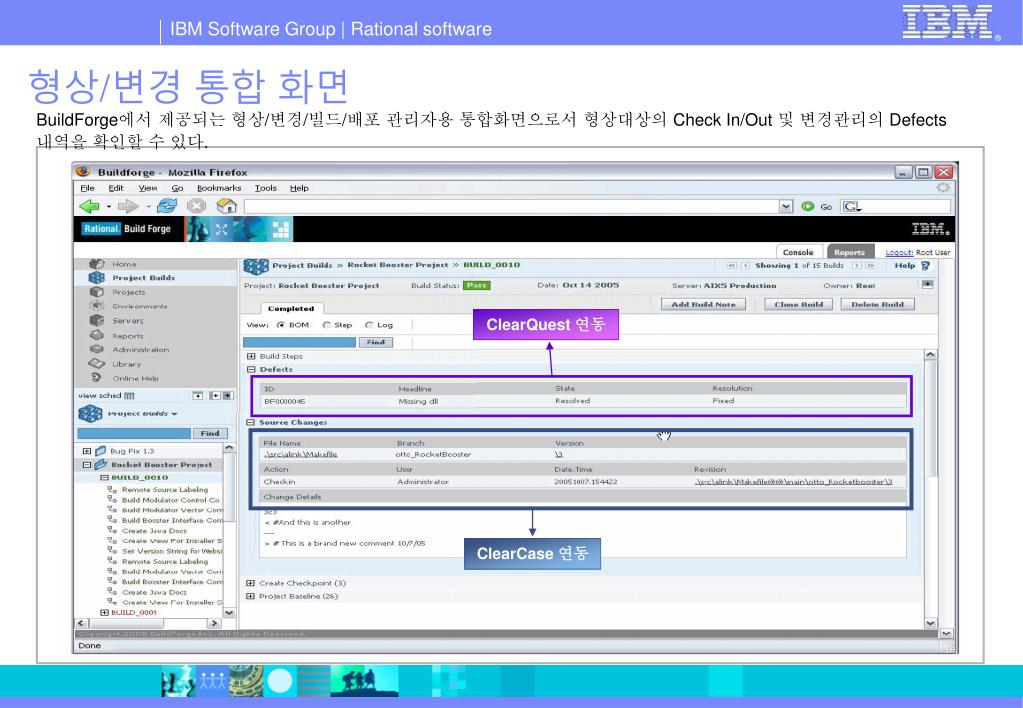
Task: Click Project Builds cube icon in breadcrumb
Action: tap(256, 266)
